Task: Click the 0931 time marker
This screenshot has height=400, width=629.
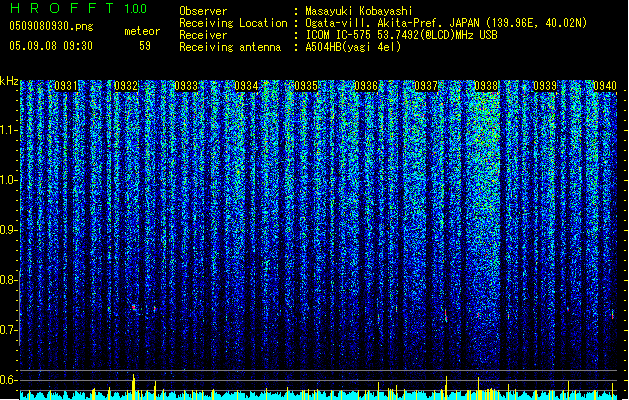Action: (66, 86)
